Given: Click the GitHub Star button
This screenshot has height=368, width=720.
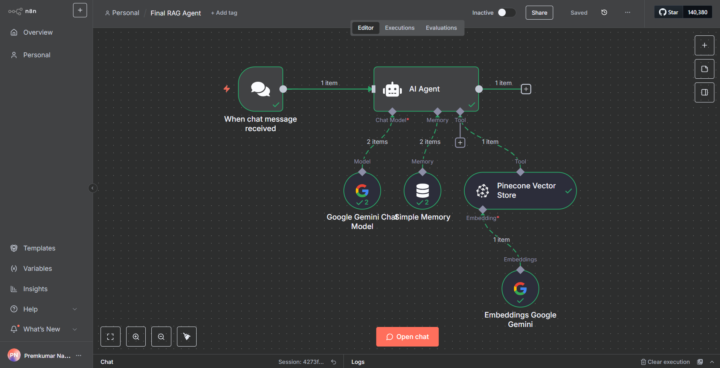Looking at the screenshot, I should (x=669, y=12).
